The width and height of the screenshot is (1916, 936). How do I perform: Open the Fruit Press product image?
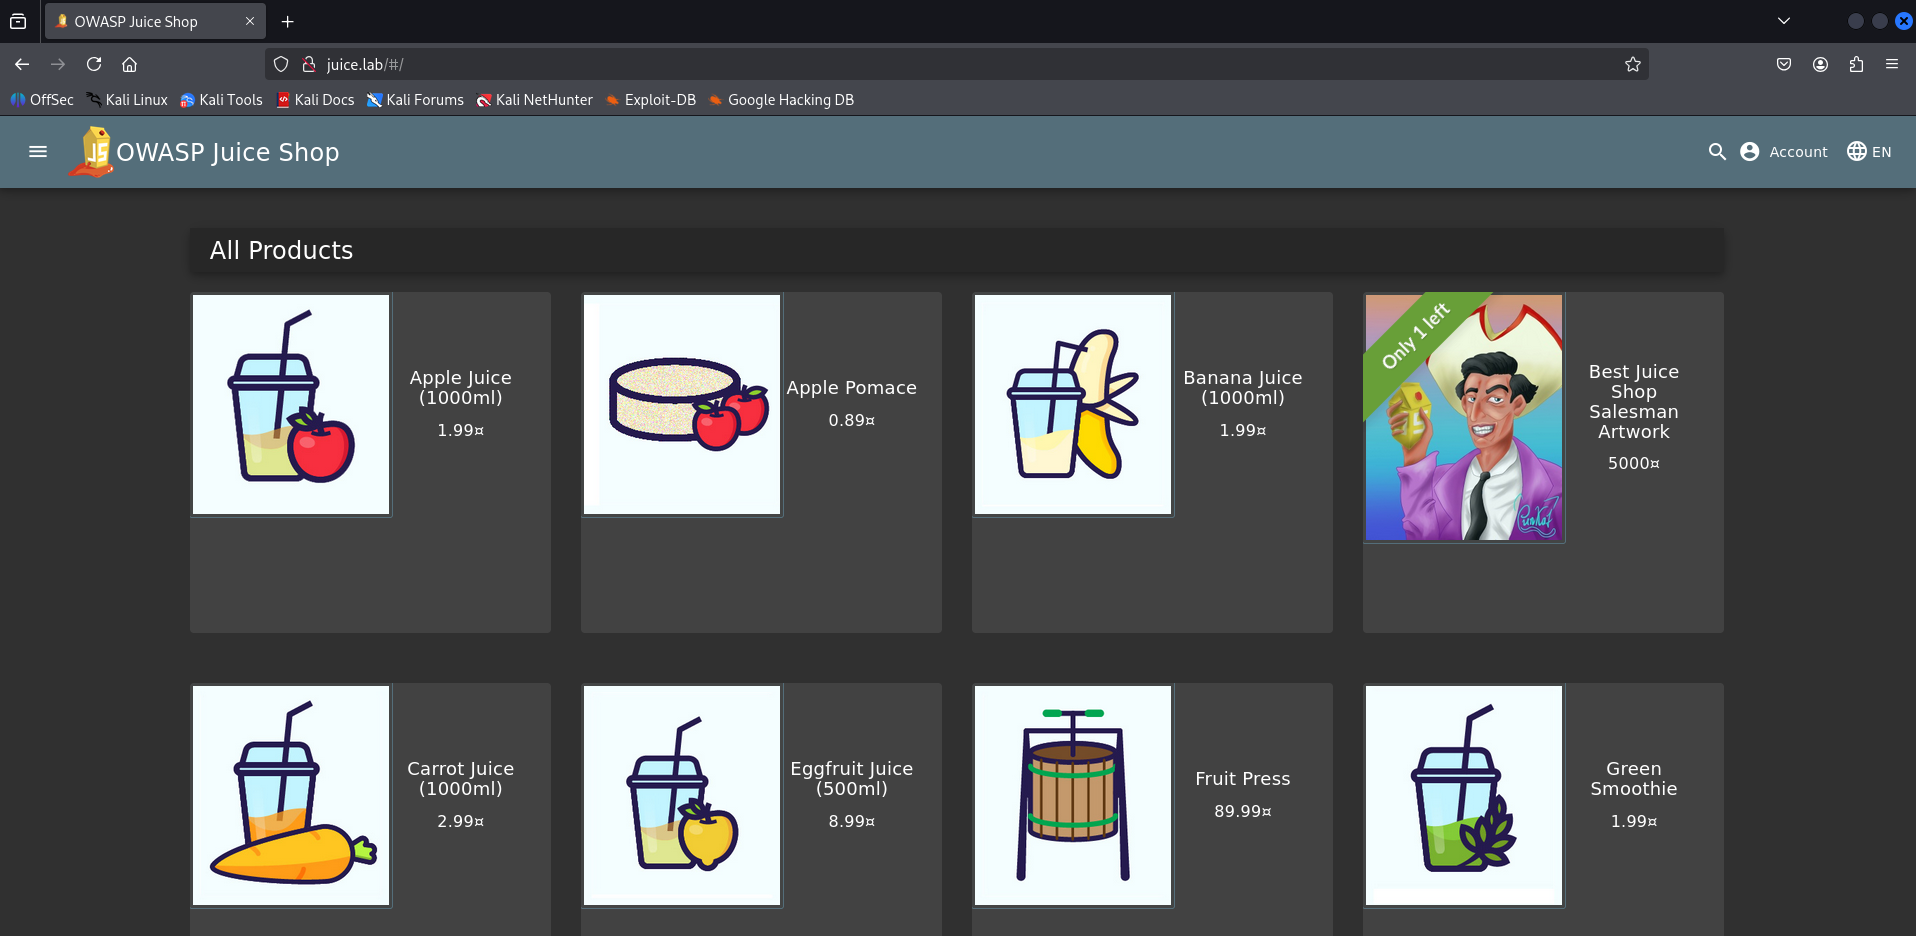[1073, 795]
